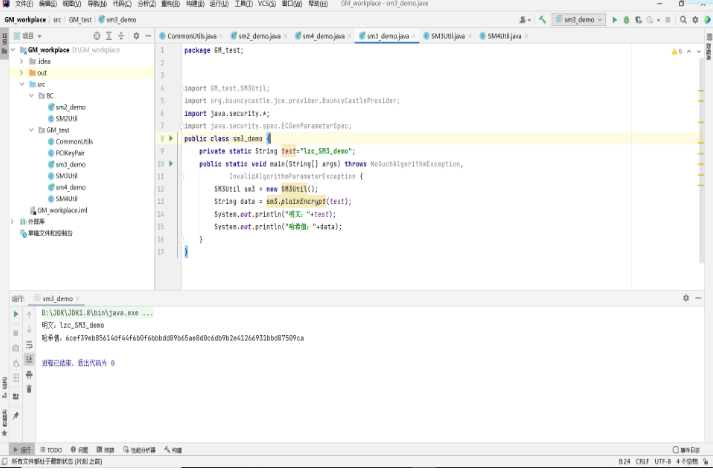The width and height of the screenshot is (713, 474).
Task: Open the Project view selector dropdown
Action: coord(28,36)
